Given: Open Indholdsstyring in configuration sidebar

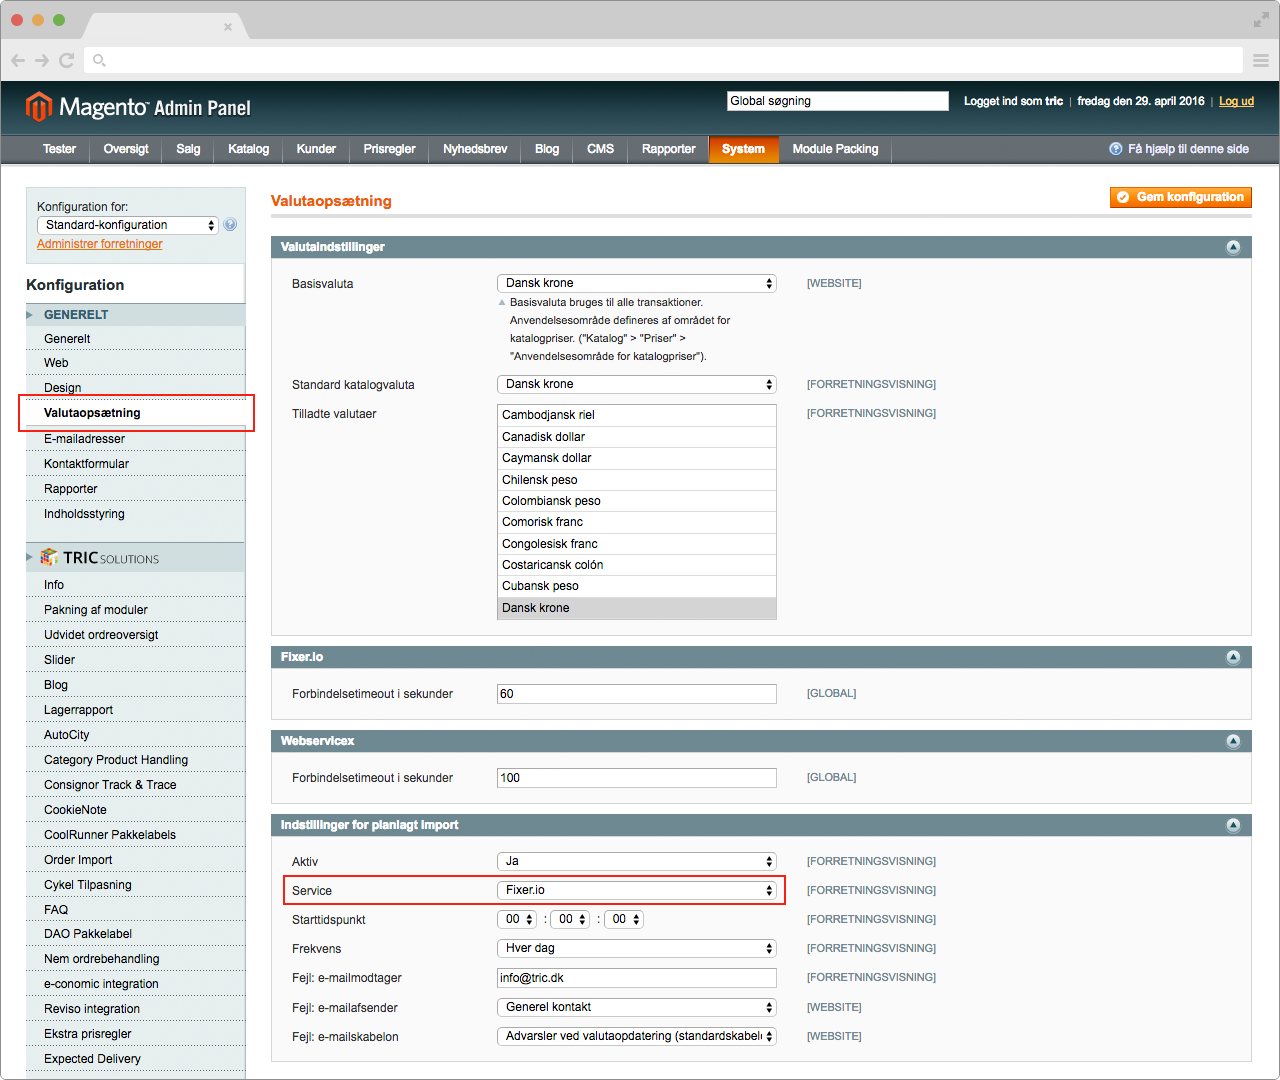Looking at the screenshot, I should click(84, 514).
